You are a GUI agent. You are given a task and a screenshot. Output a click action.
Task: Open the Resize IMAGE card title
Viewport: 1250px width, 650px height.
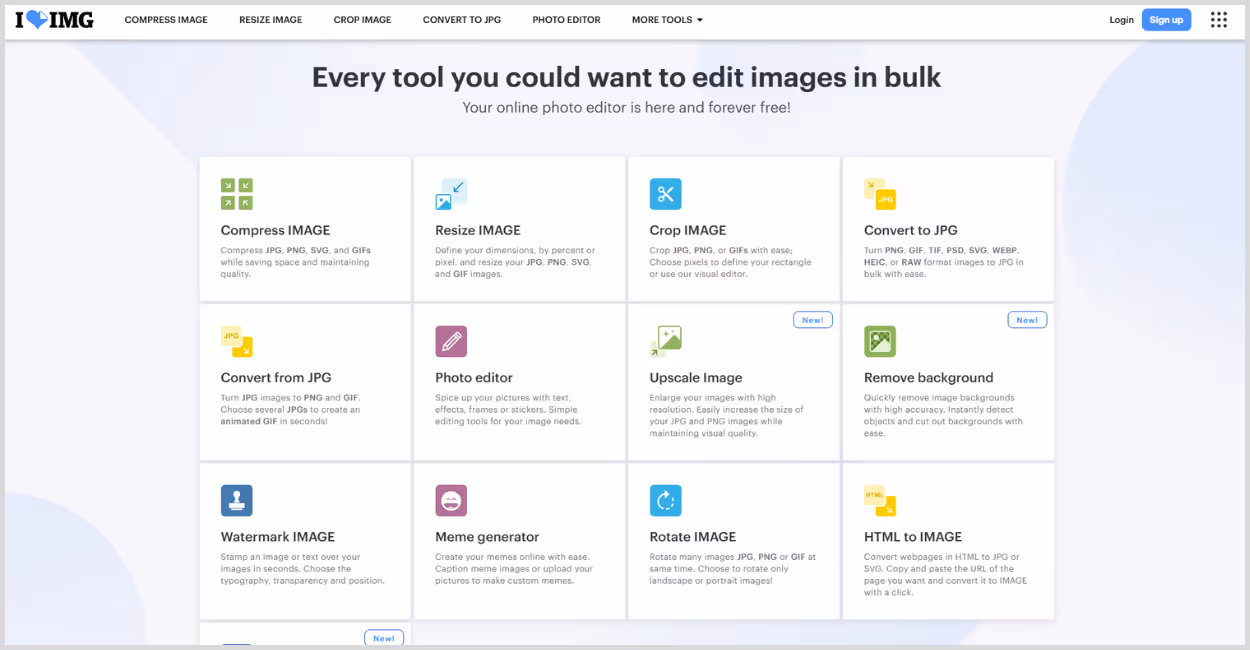pyautogui.click(x=478, y=230)
